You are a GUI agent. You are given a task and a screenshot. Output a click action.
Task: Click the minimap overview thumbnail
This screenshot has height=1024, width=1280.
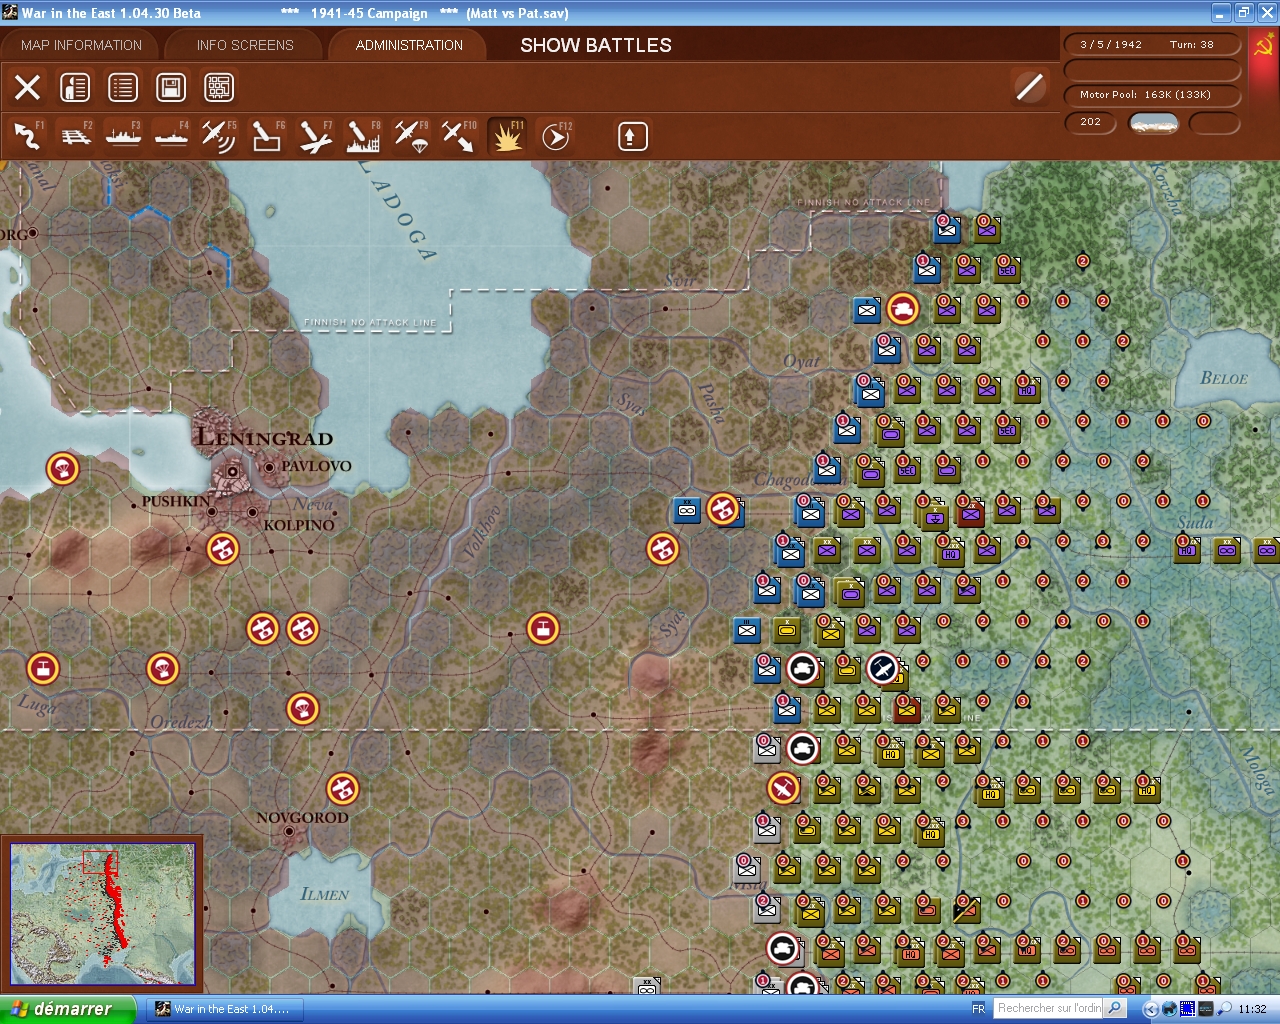[103, 913]
